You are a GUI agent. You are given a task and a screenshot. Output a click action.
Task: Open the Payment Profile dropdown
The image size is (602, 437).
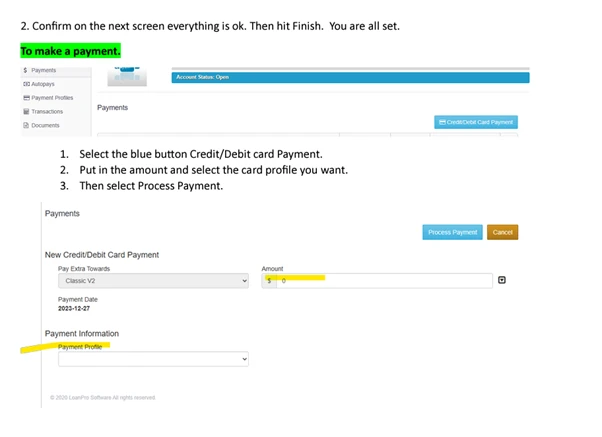(x=153, y=359)
